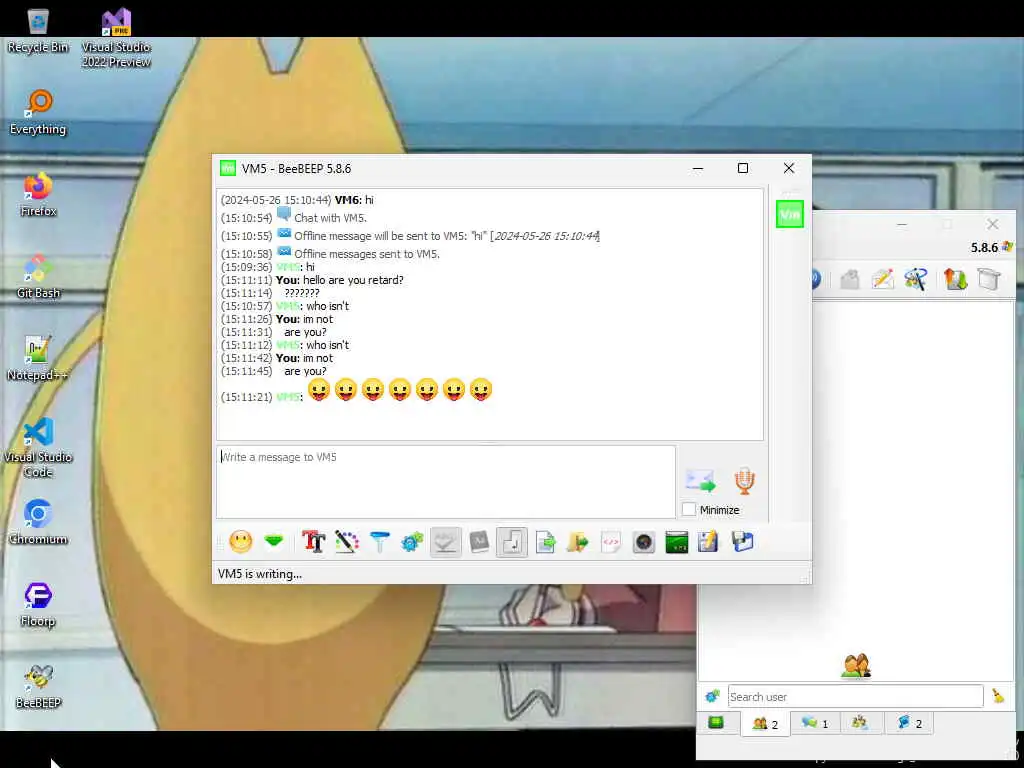The image size is (1024, 768).
Task: Click the colorful icon next to 5.8.6
Action: pos(1008,247)
